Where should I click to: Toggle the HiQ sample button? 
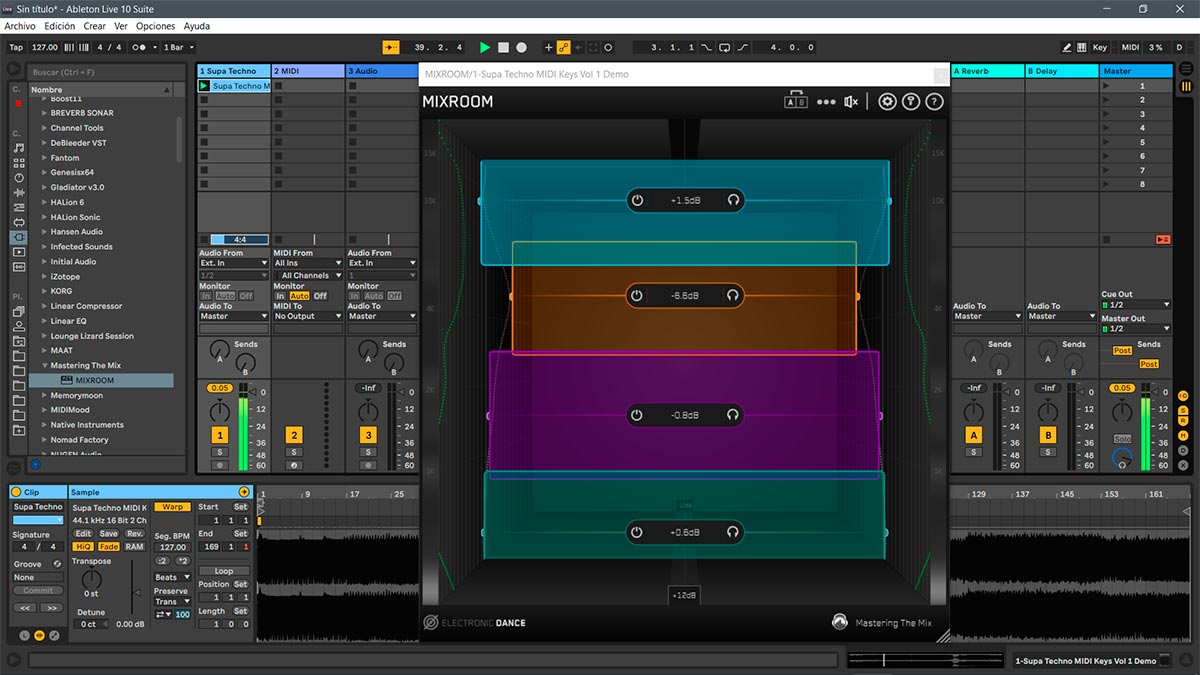[x=83, y=547]
